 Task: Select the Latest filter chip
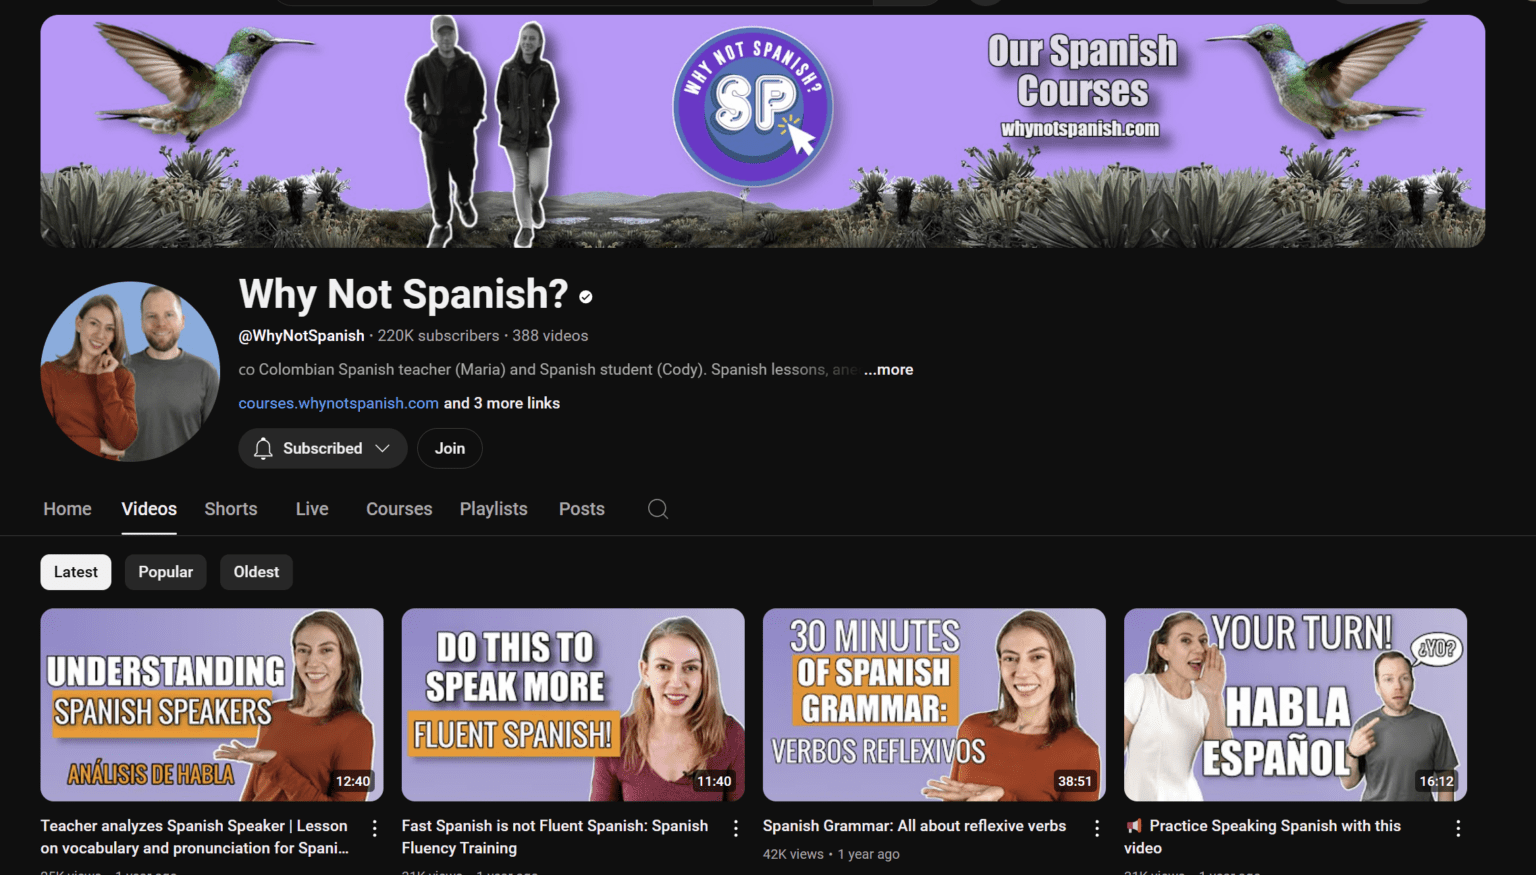(75, 571)
